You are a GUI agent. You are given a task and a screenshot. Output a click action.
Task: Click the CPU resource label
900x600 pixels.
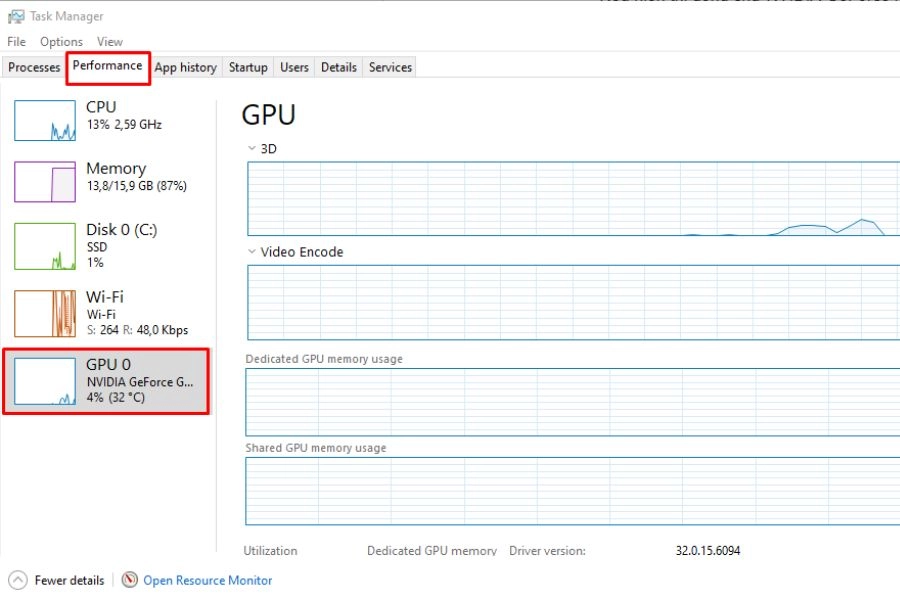click(101, 107)
